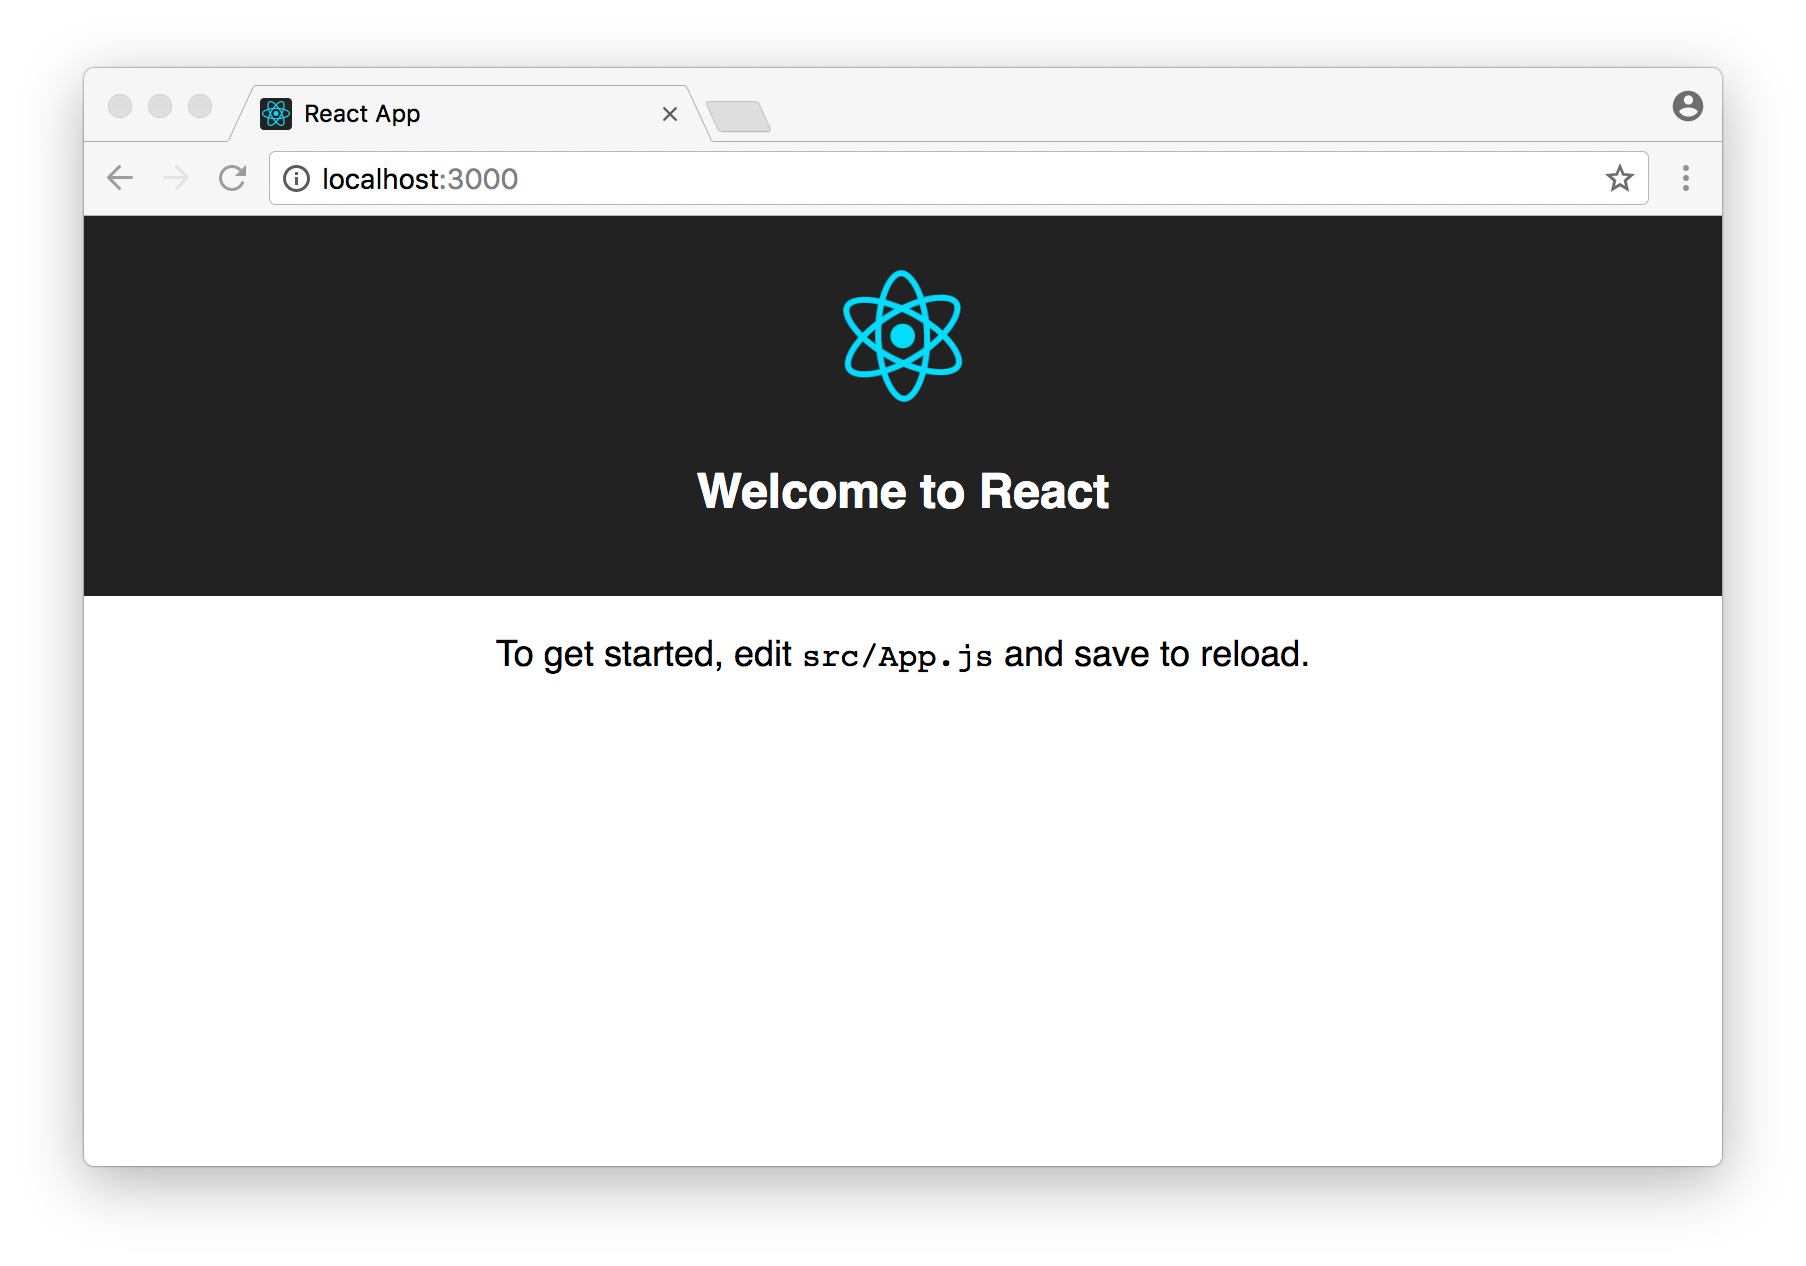Image resolution: width=1806 pixels, height=1266 pixels.
Task: Click the React favicon on the browser tab
Action: tap(277, 113)
